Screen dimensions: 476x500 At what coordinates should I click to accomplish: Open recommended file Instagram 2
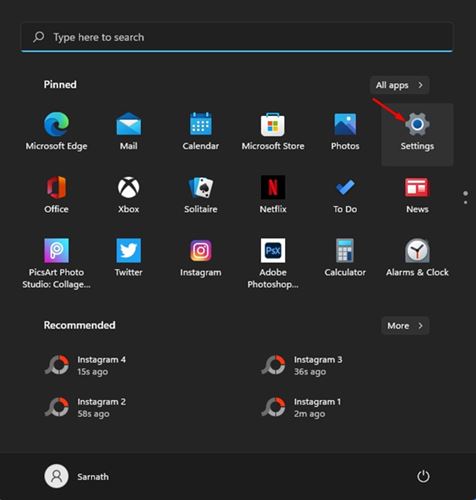coord(86,407)
